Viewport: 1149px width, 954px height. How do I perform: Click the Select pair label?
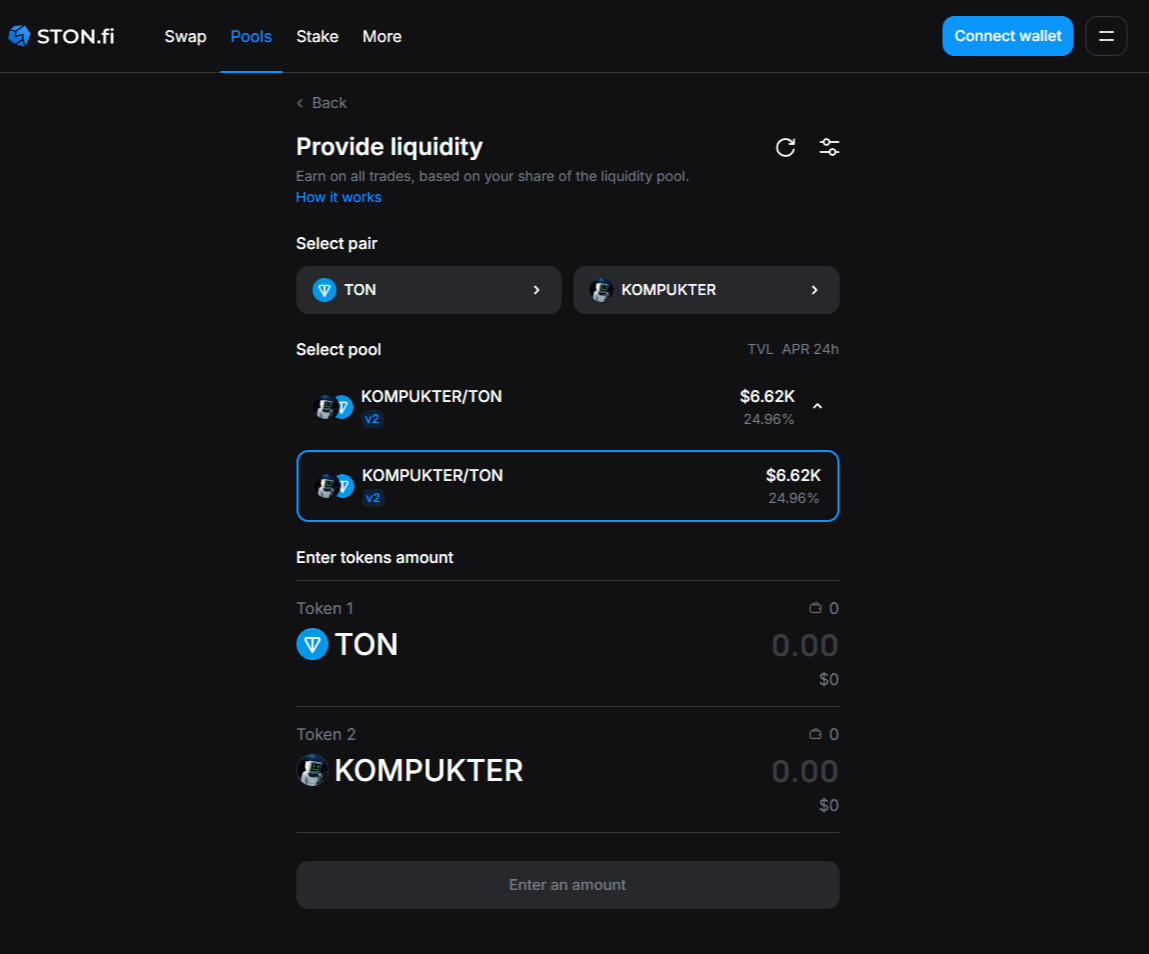coord(336,243)
